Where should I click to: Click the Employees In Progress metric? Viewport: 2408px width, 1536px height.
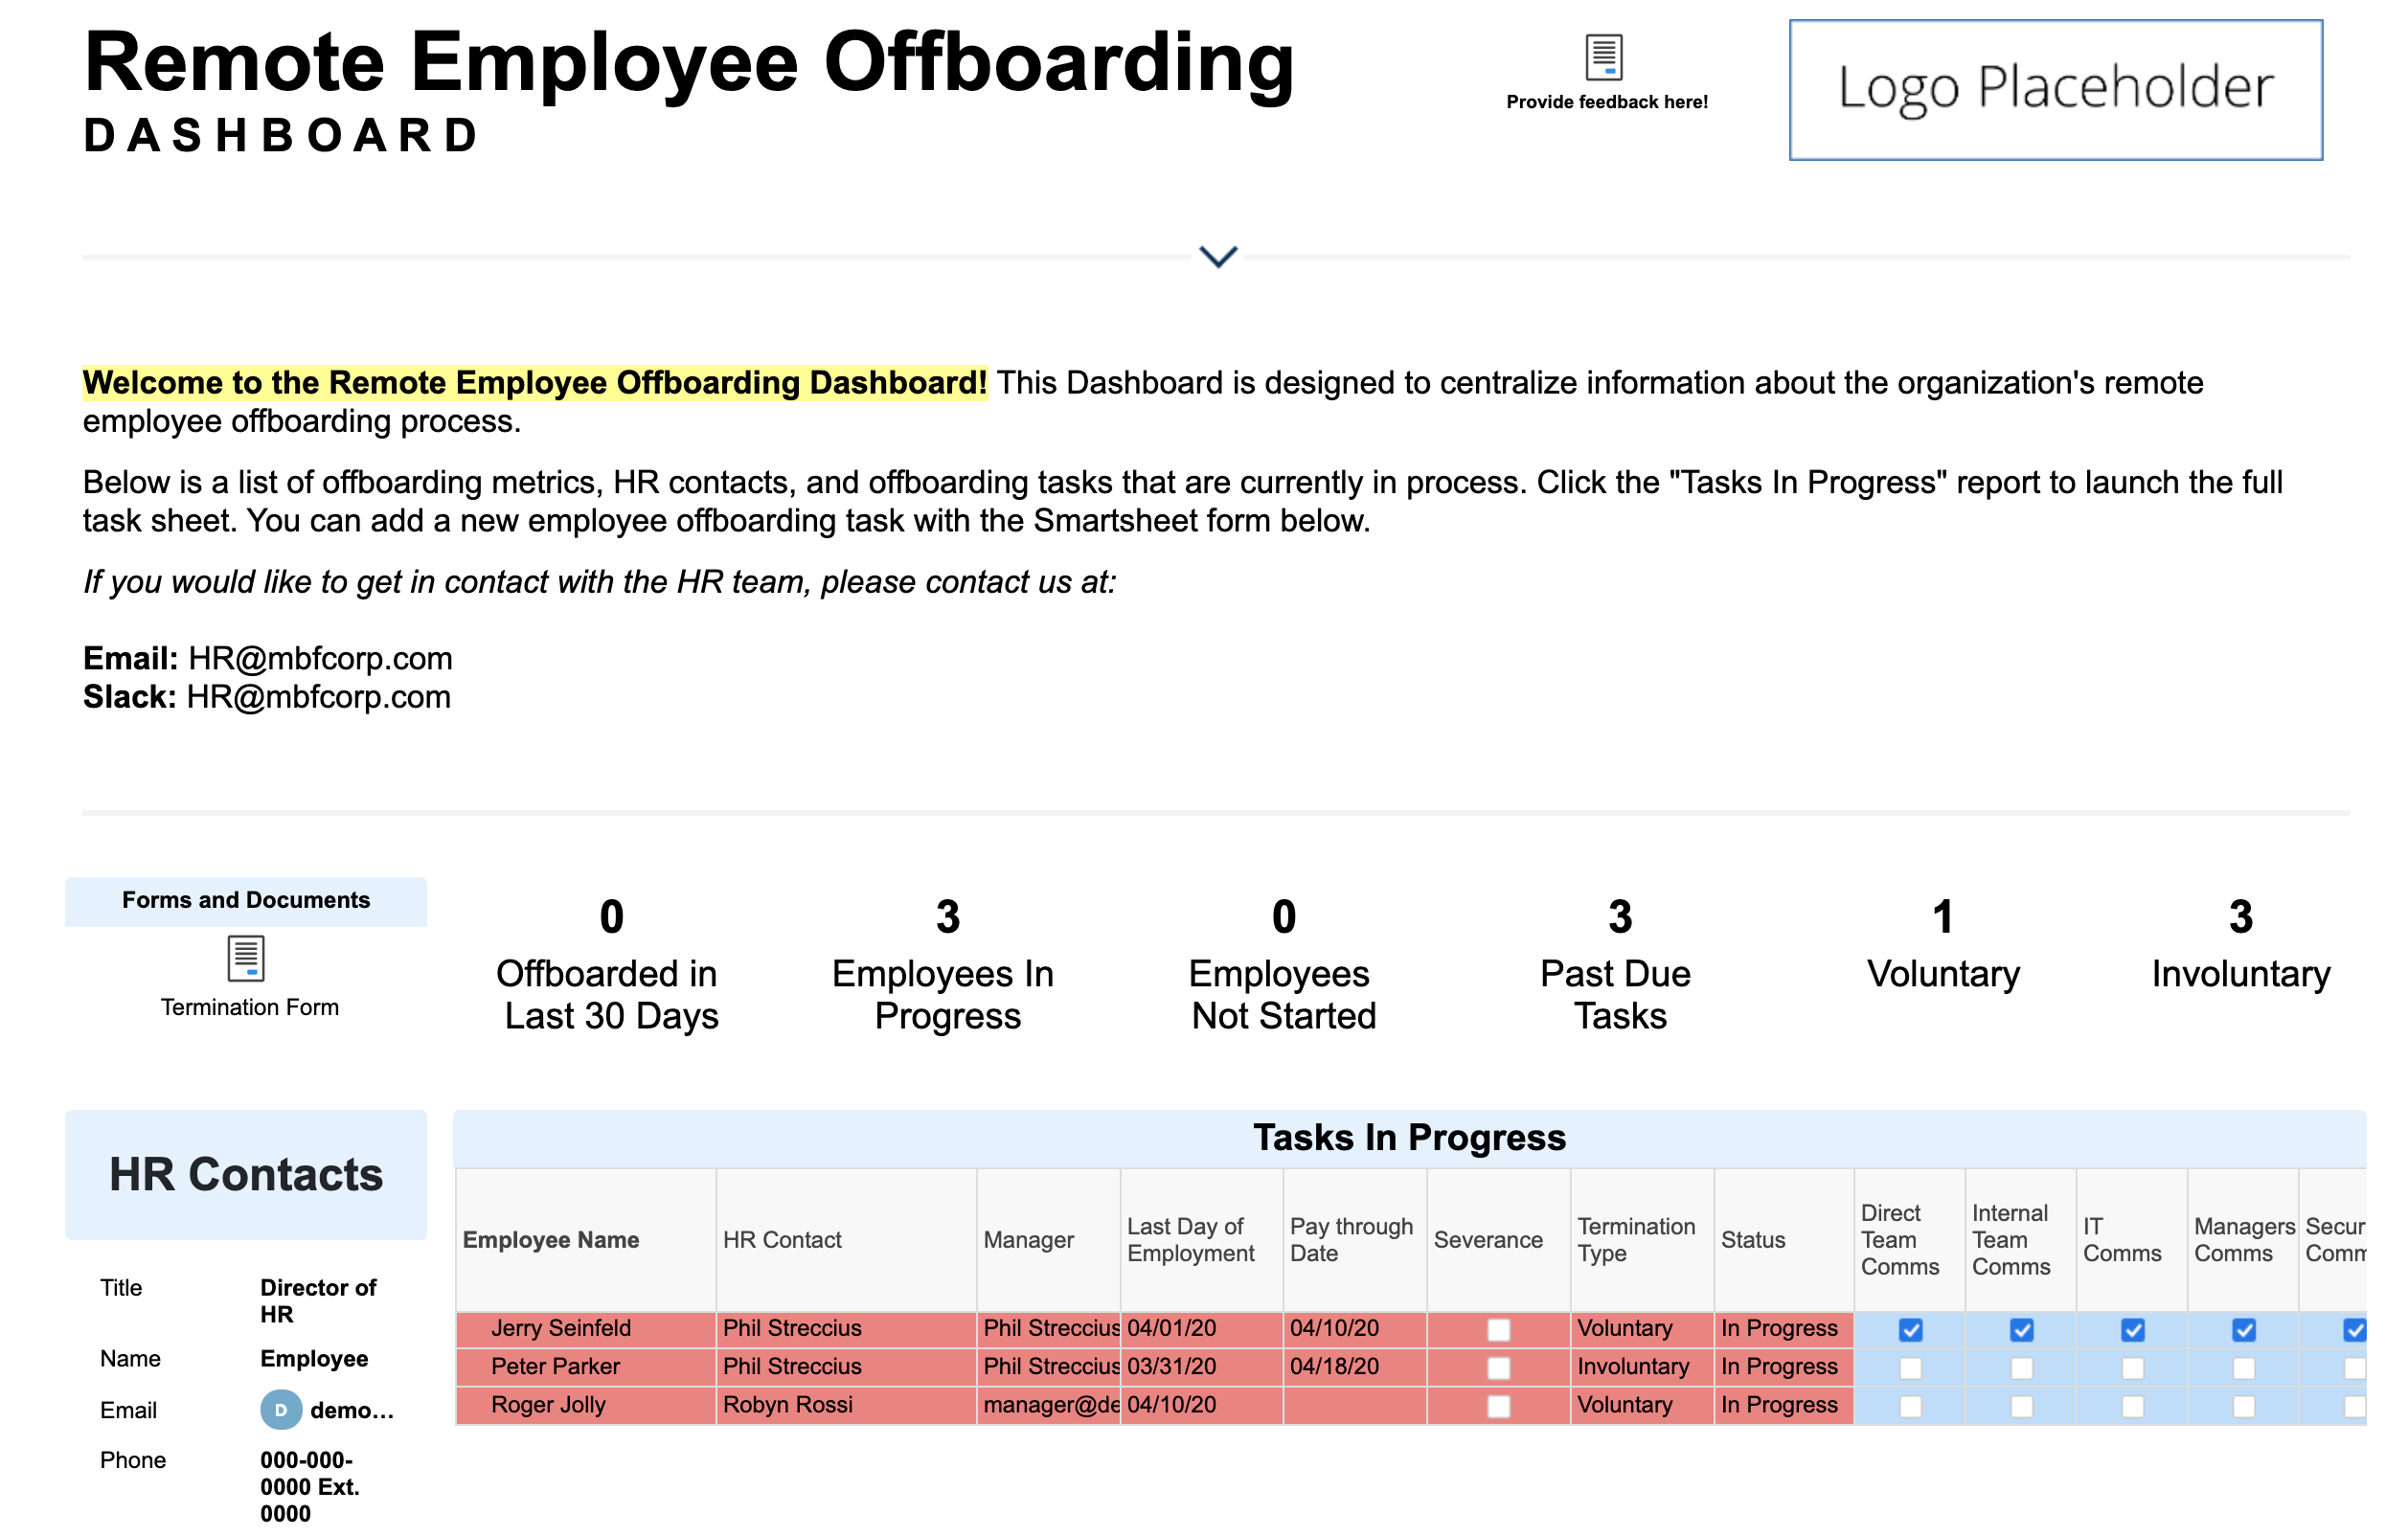tap(946, 965)
